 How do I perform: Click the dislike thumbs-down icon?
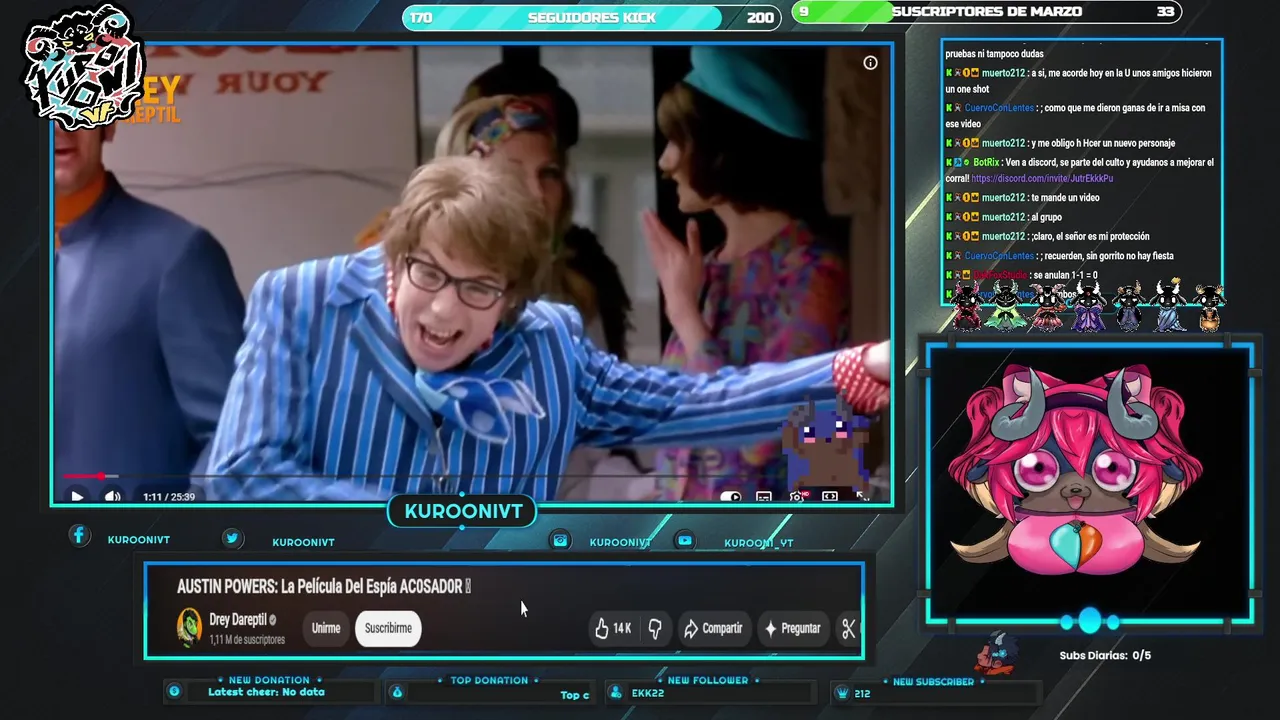pyautogui.click(x=655, y=628)
